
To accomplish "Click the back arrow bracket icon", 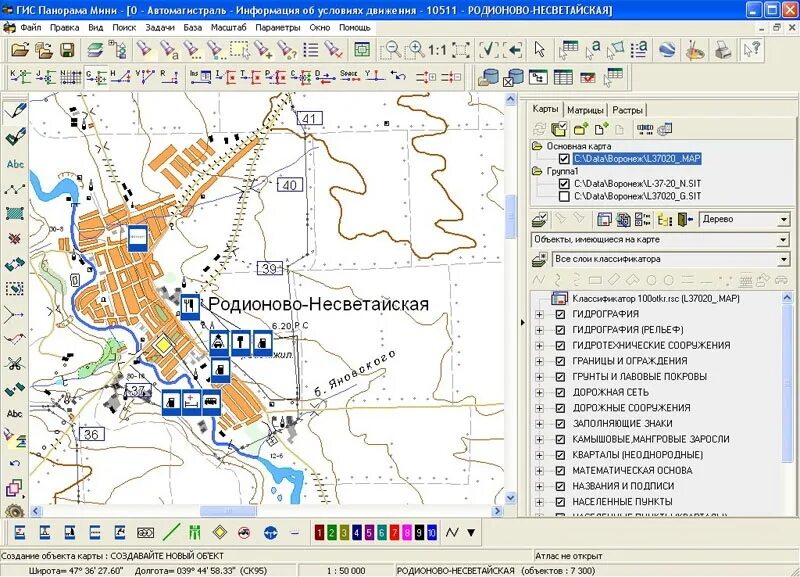I will (513, 49).
